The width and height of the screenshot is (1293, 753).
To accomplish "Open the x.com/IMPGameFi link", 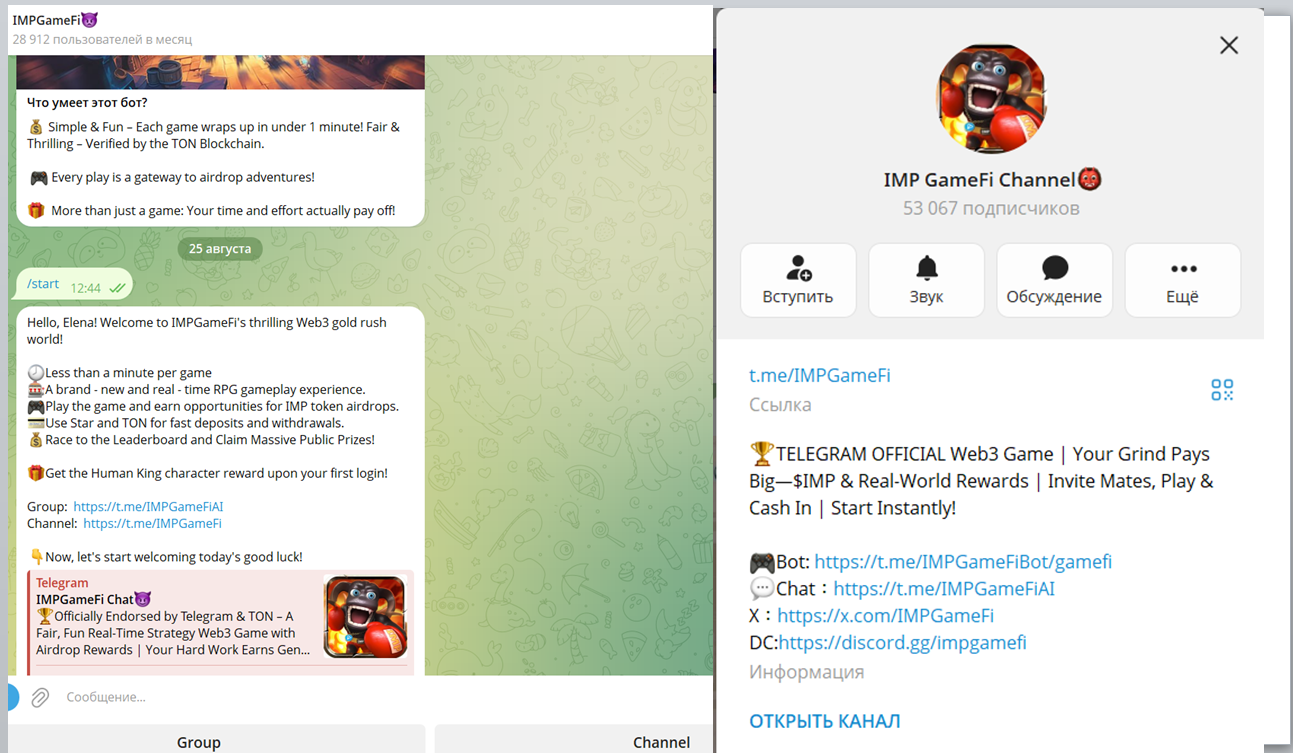I will coord(885,616).
